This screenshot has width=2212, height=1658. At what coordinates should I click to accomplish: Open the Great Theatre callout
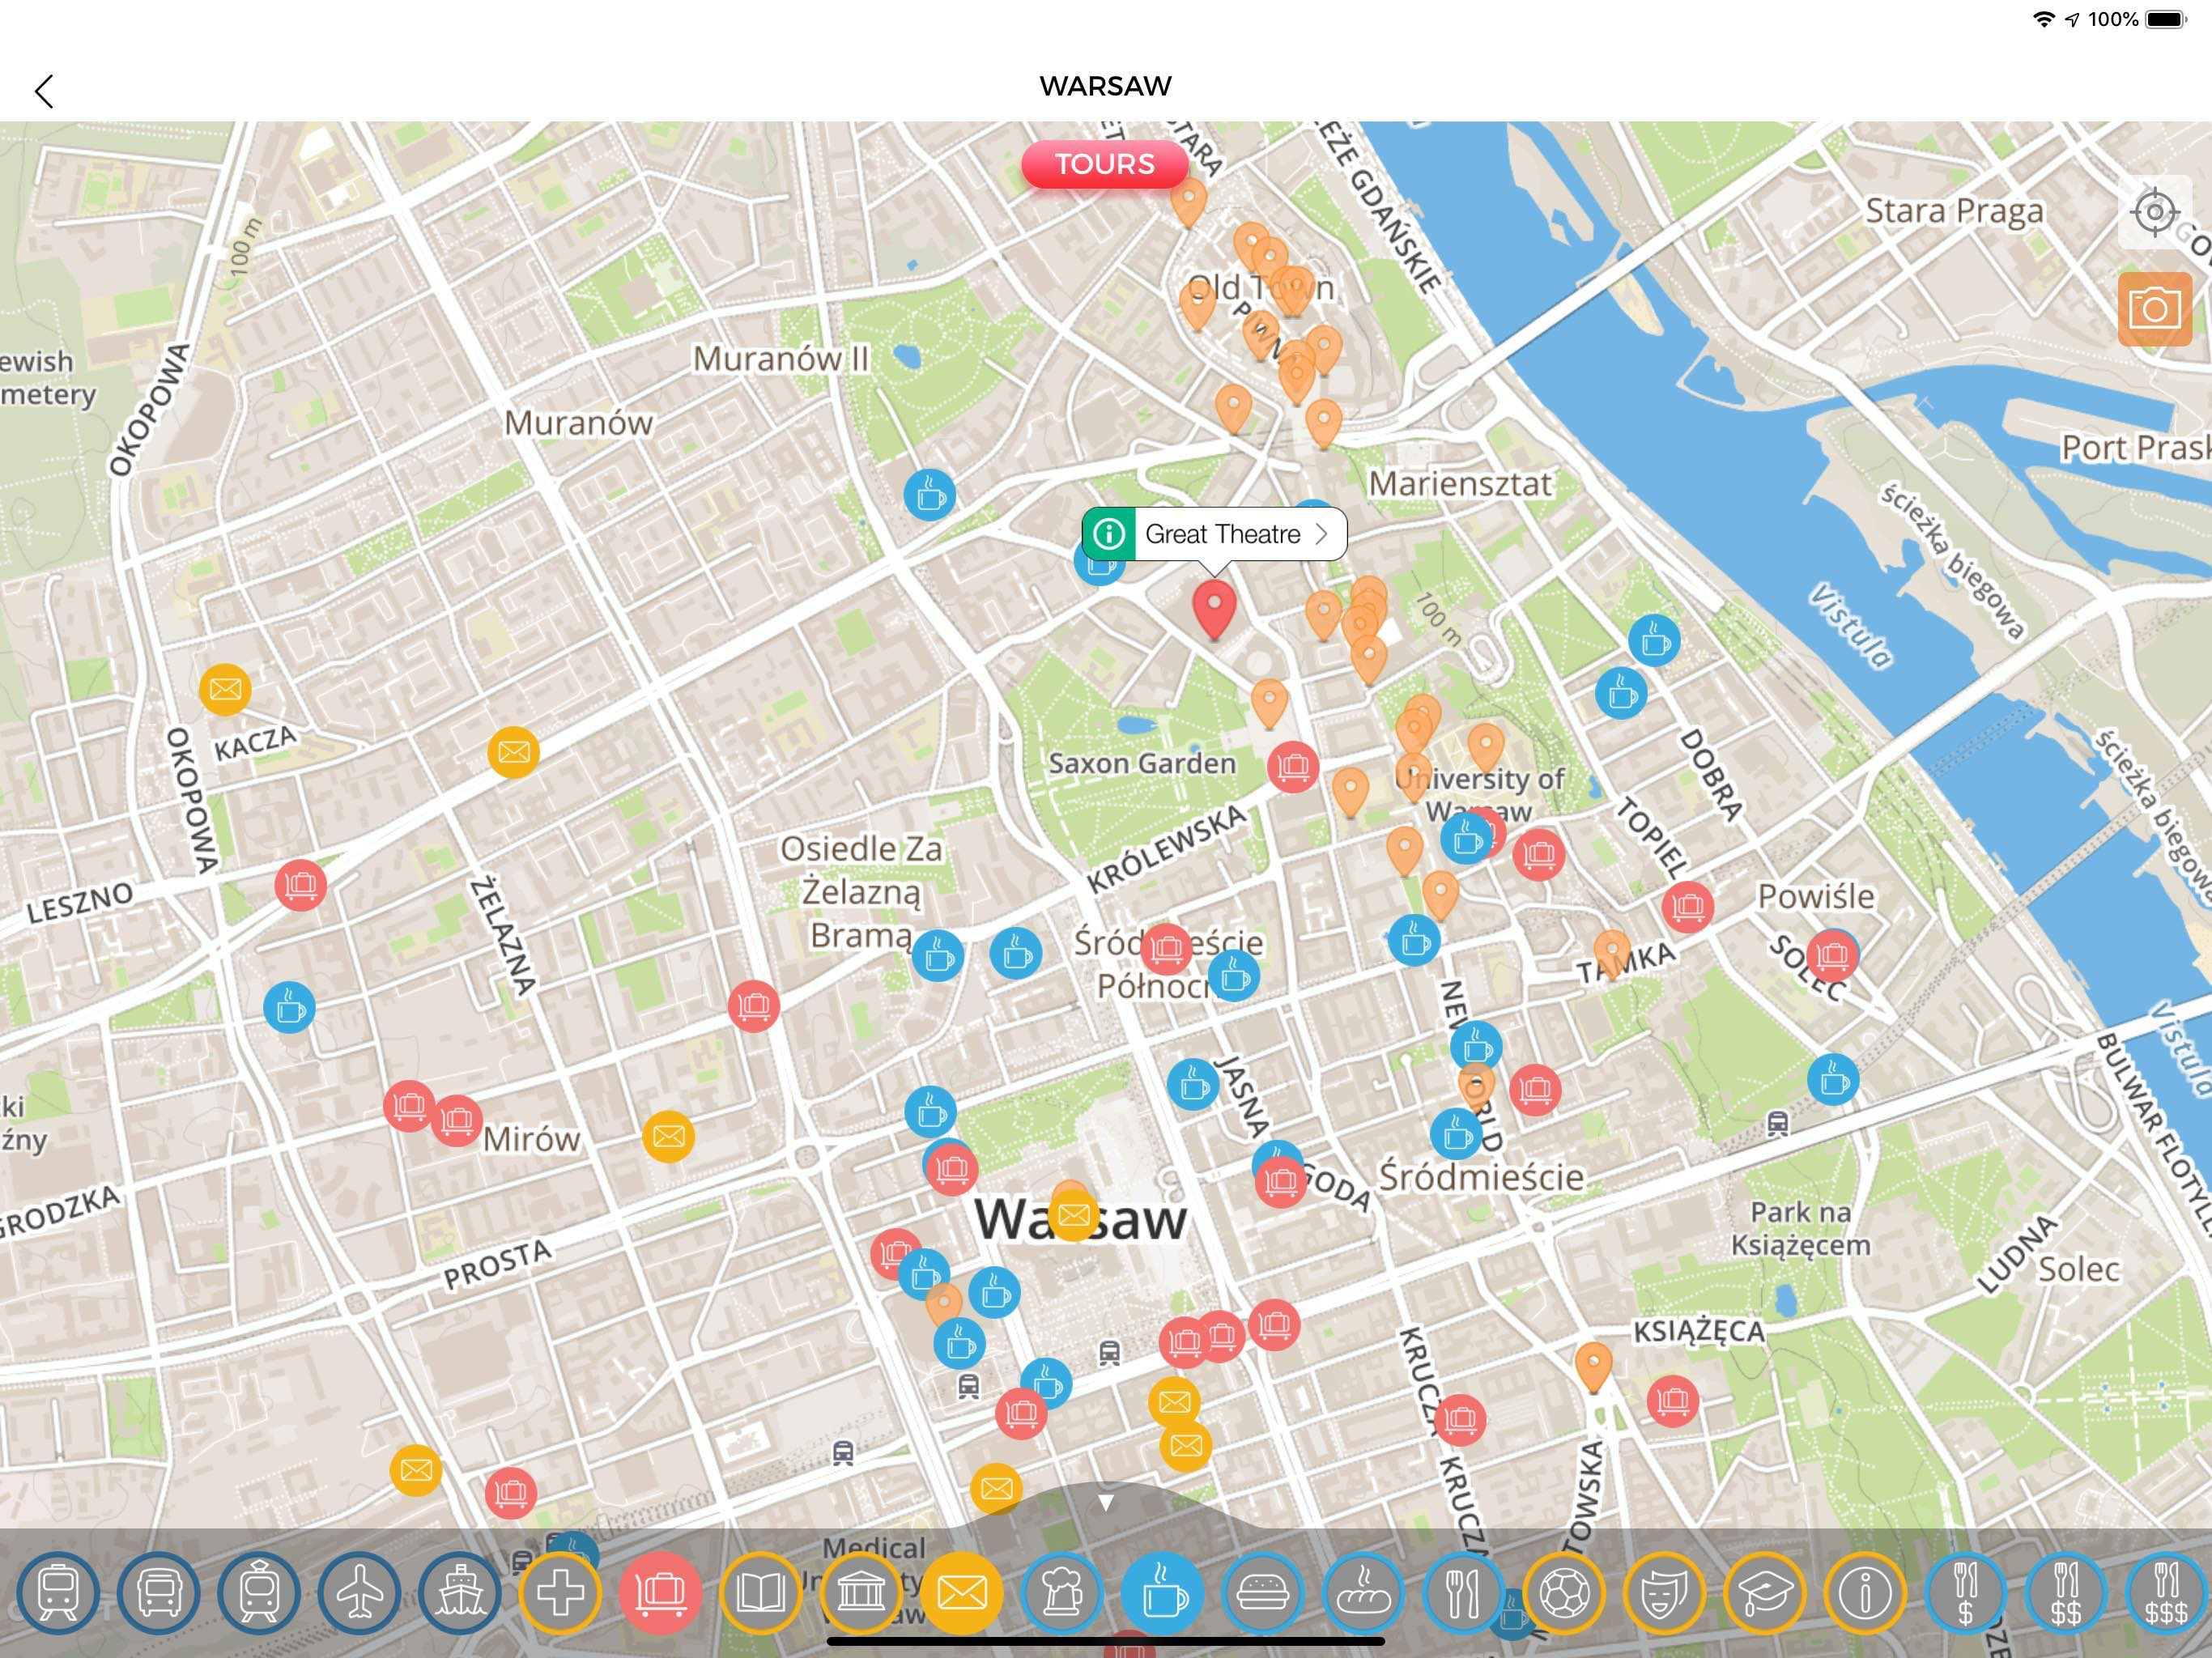(x=1214, y=534)
